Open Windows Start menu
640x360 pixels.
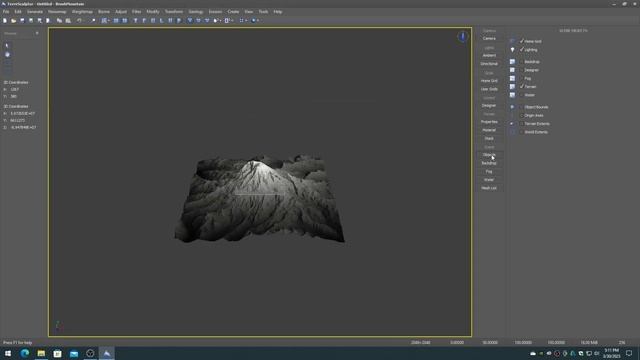point(8,353)
